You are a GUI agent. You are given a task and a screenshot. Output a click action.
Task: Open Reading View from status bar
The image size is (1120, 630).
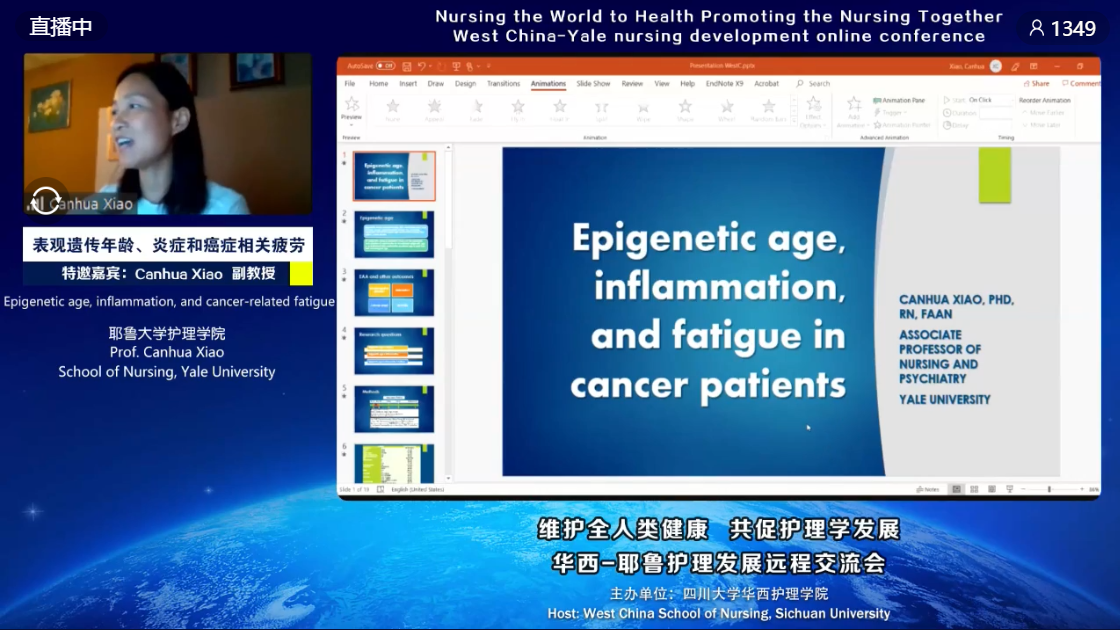pos(991,489)
